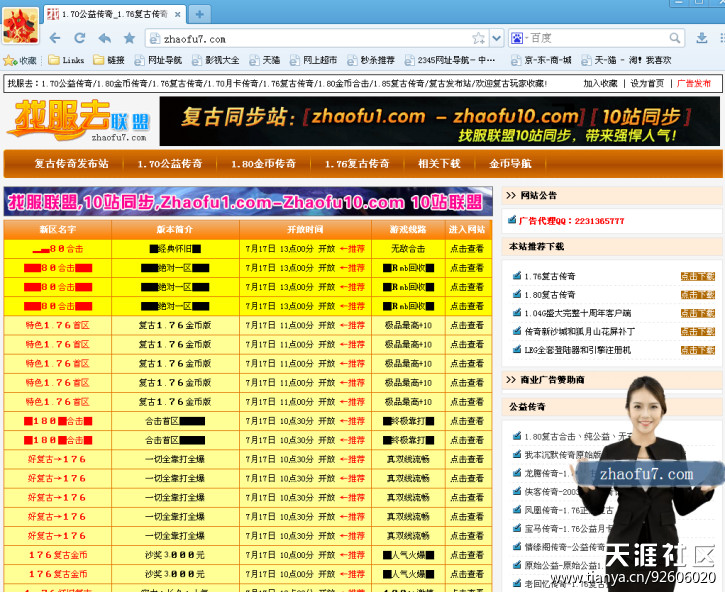Open 相关下载 menu item
Viewport: 725px width, 592px height.
439,164
